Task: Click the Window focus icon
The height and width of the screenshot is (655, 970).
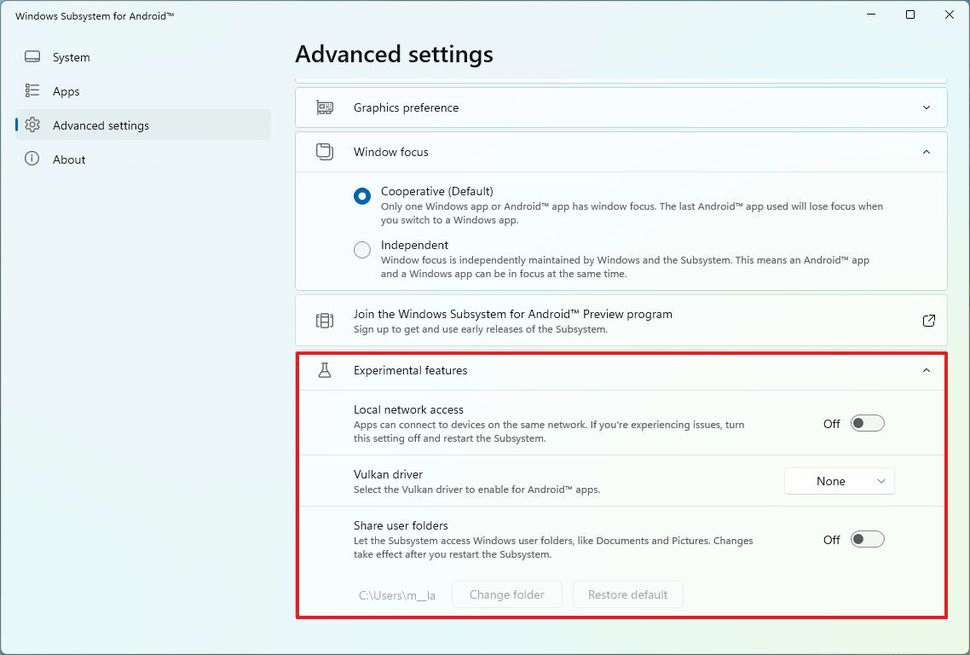Action: 325,152
